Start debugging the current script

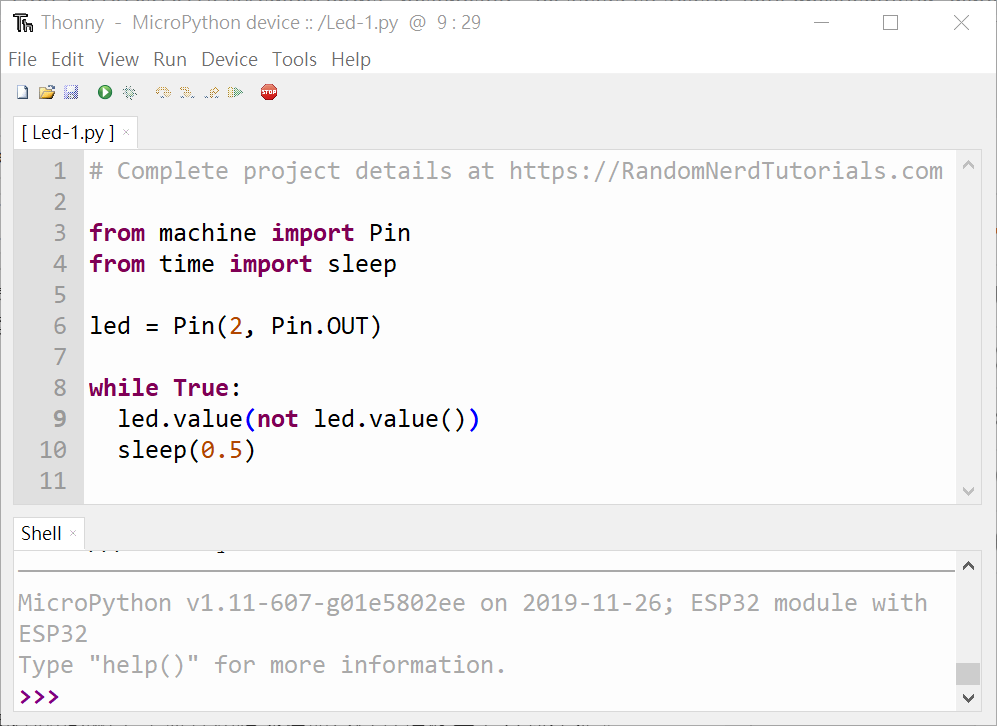[129, 91]
